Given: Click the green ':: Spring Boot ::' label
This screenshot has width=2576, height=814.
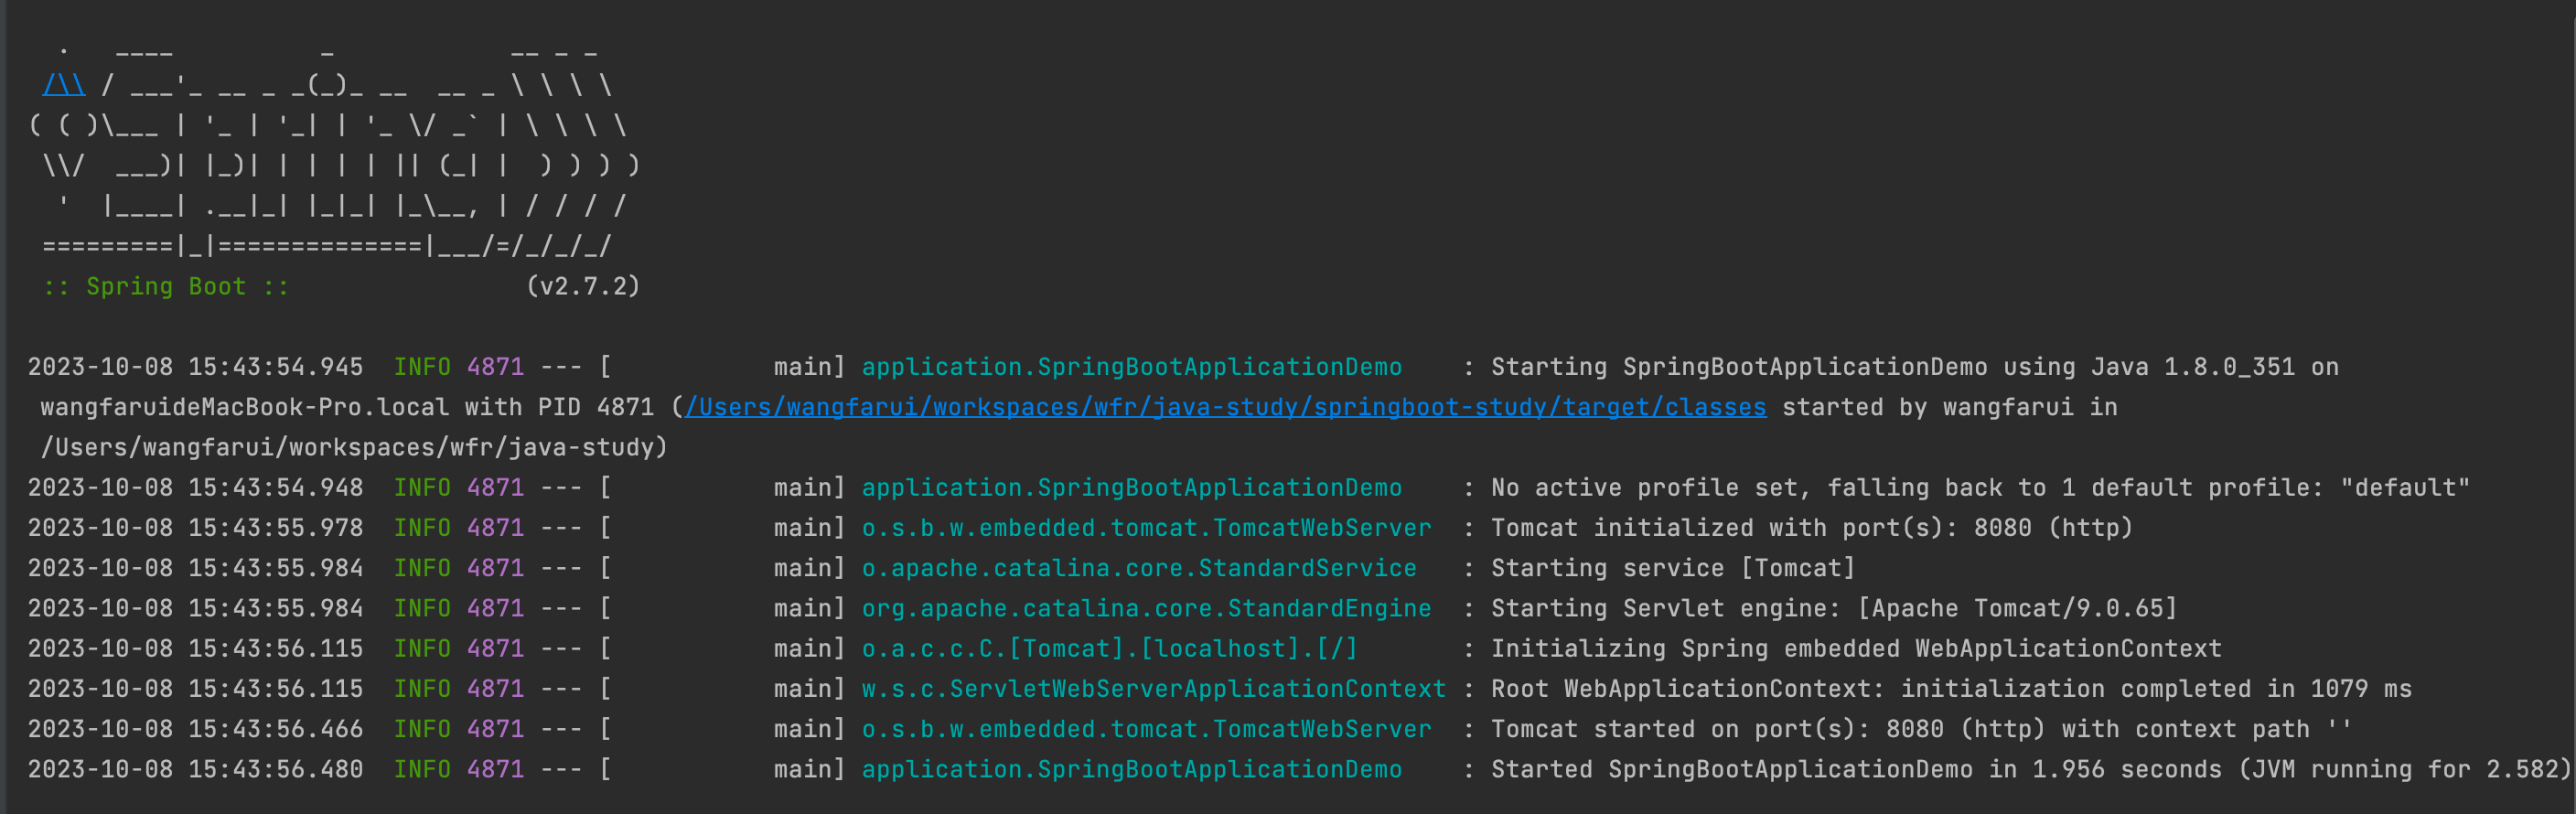Looking at the screenshot, I should (166, 287).
